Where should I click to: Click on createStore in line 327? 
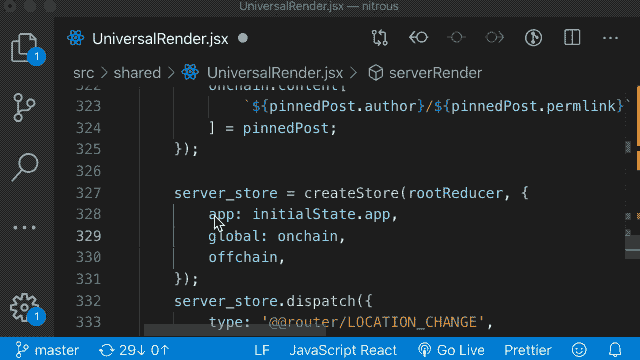pyautogui.click(x=351, y=193)
